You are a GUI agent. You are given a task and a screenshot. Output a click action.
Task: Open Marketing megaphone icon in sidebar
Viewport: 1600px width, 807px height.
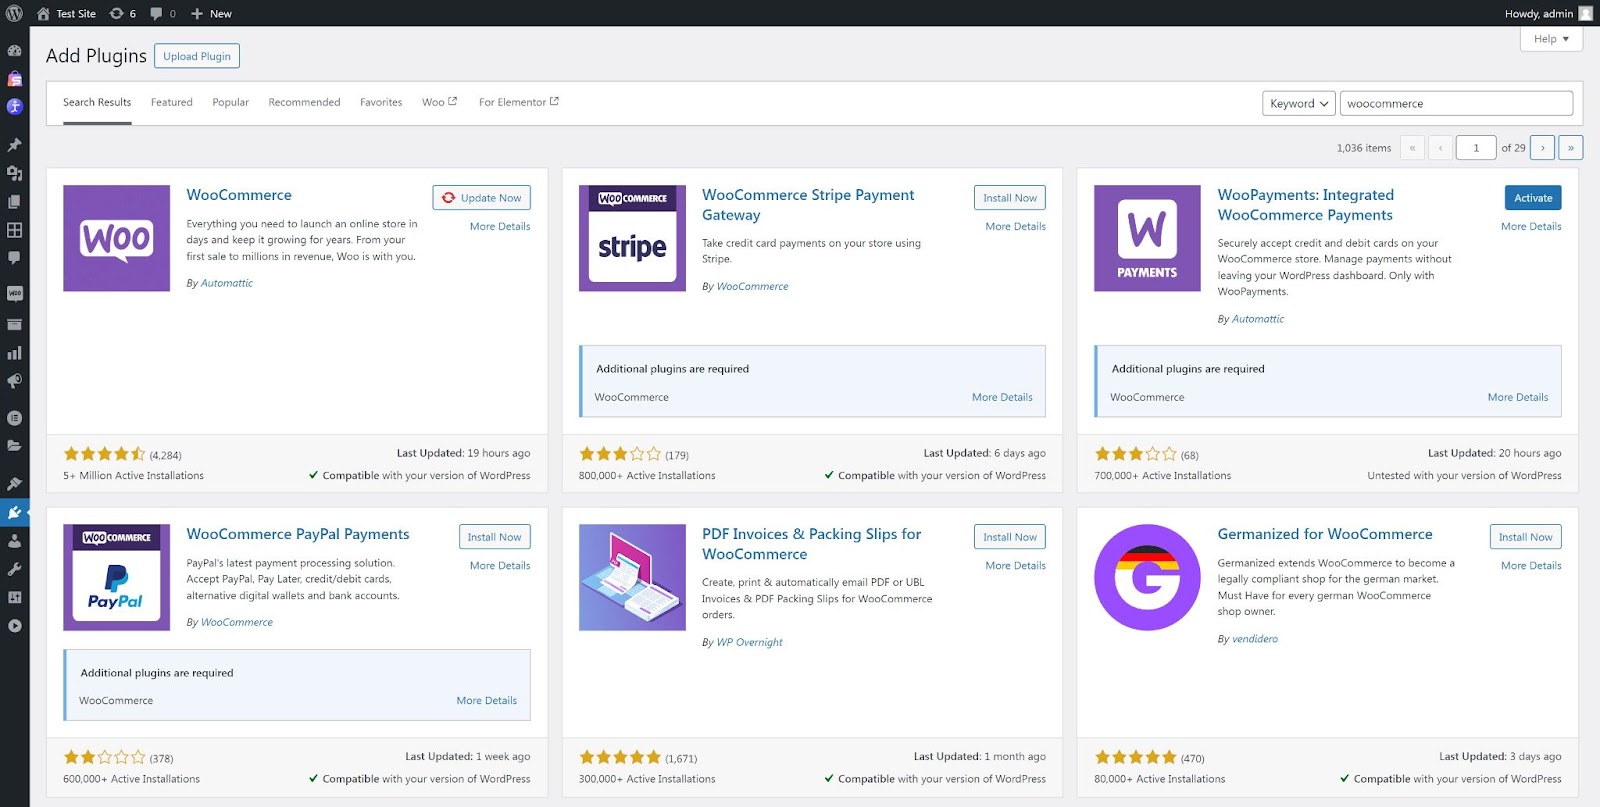[14, 381]
